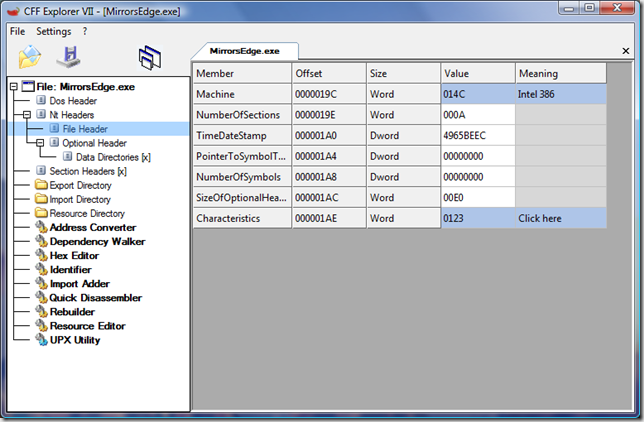Maximize the CFF Explorer window
Screen dimensions: 644x422
(x=589, y=8)
